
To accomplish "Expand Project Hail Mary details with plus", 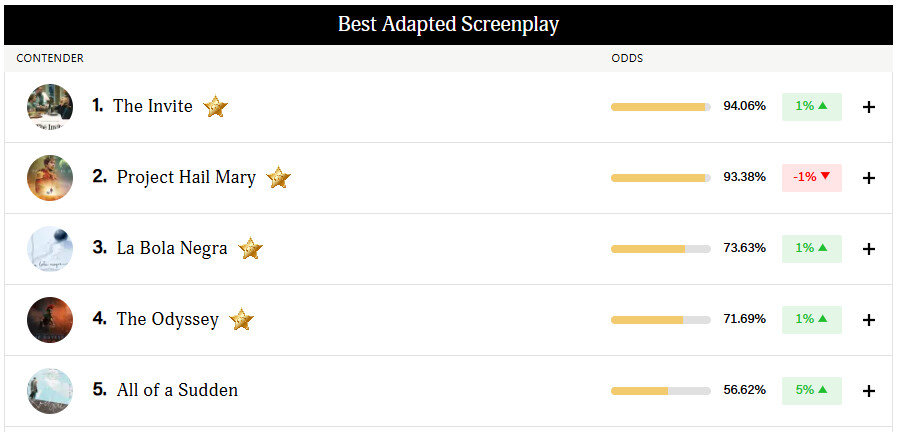I will pos(869,178).
